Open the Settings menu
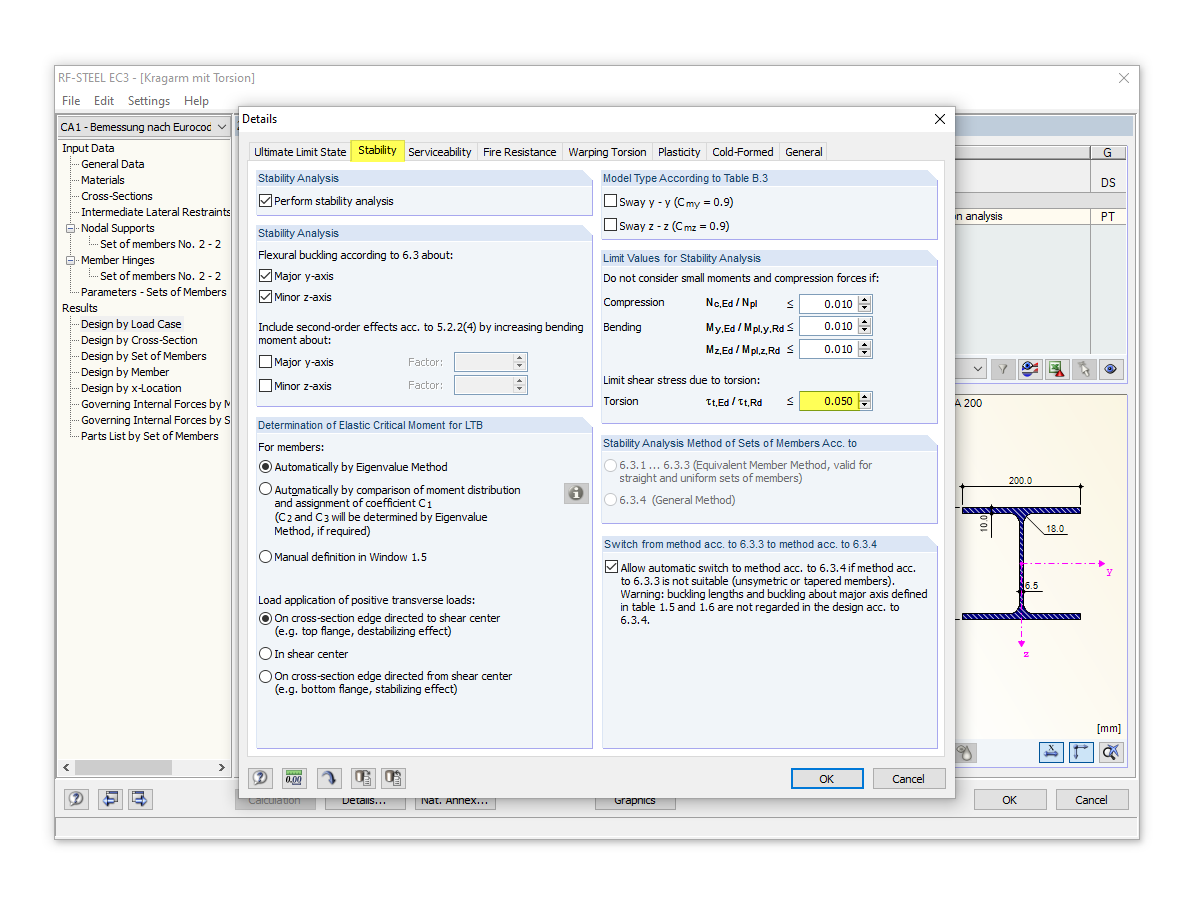The width and height of the screenshot is (1200, 900). [149, 101]
